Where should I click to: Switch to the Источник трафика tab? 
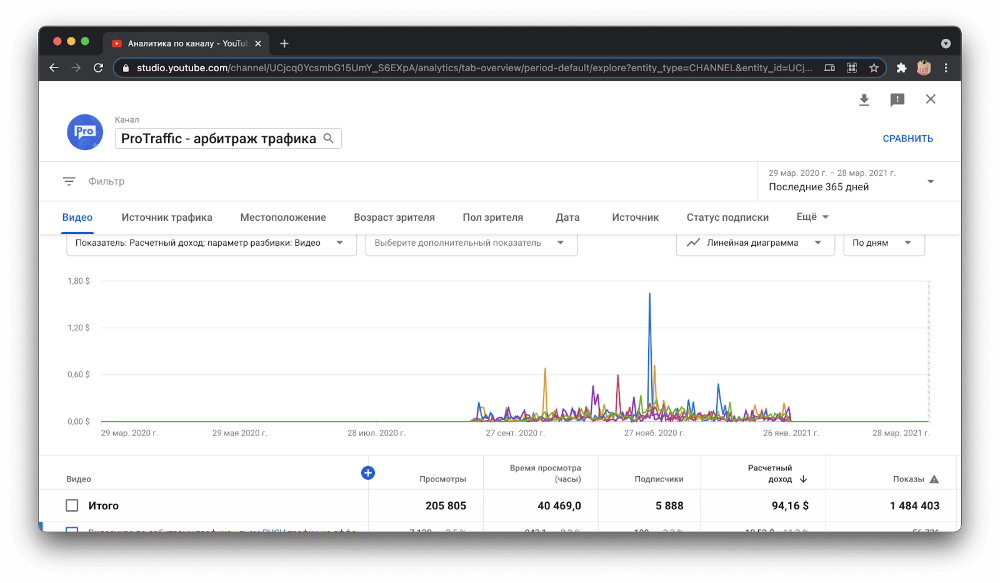pyautogui.click(x=167, y=217)
